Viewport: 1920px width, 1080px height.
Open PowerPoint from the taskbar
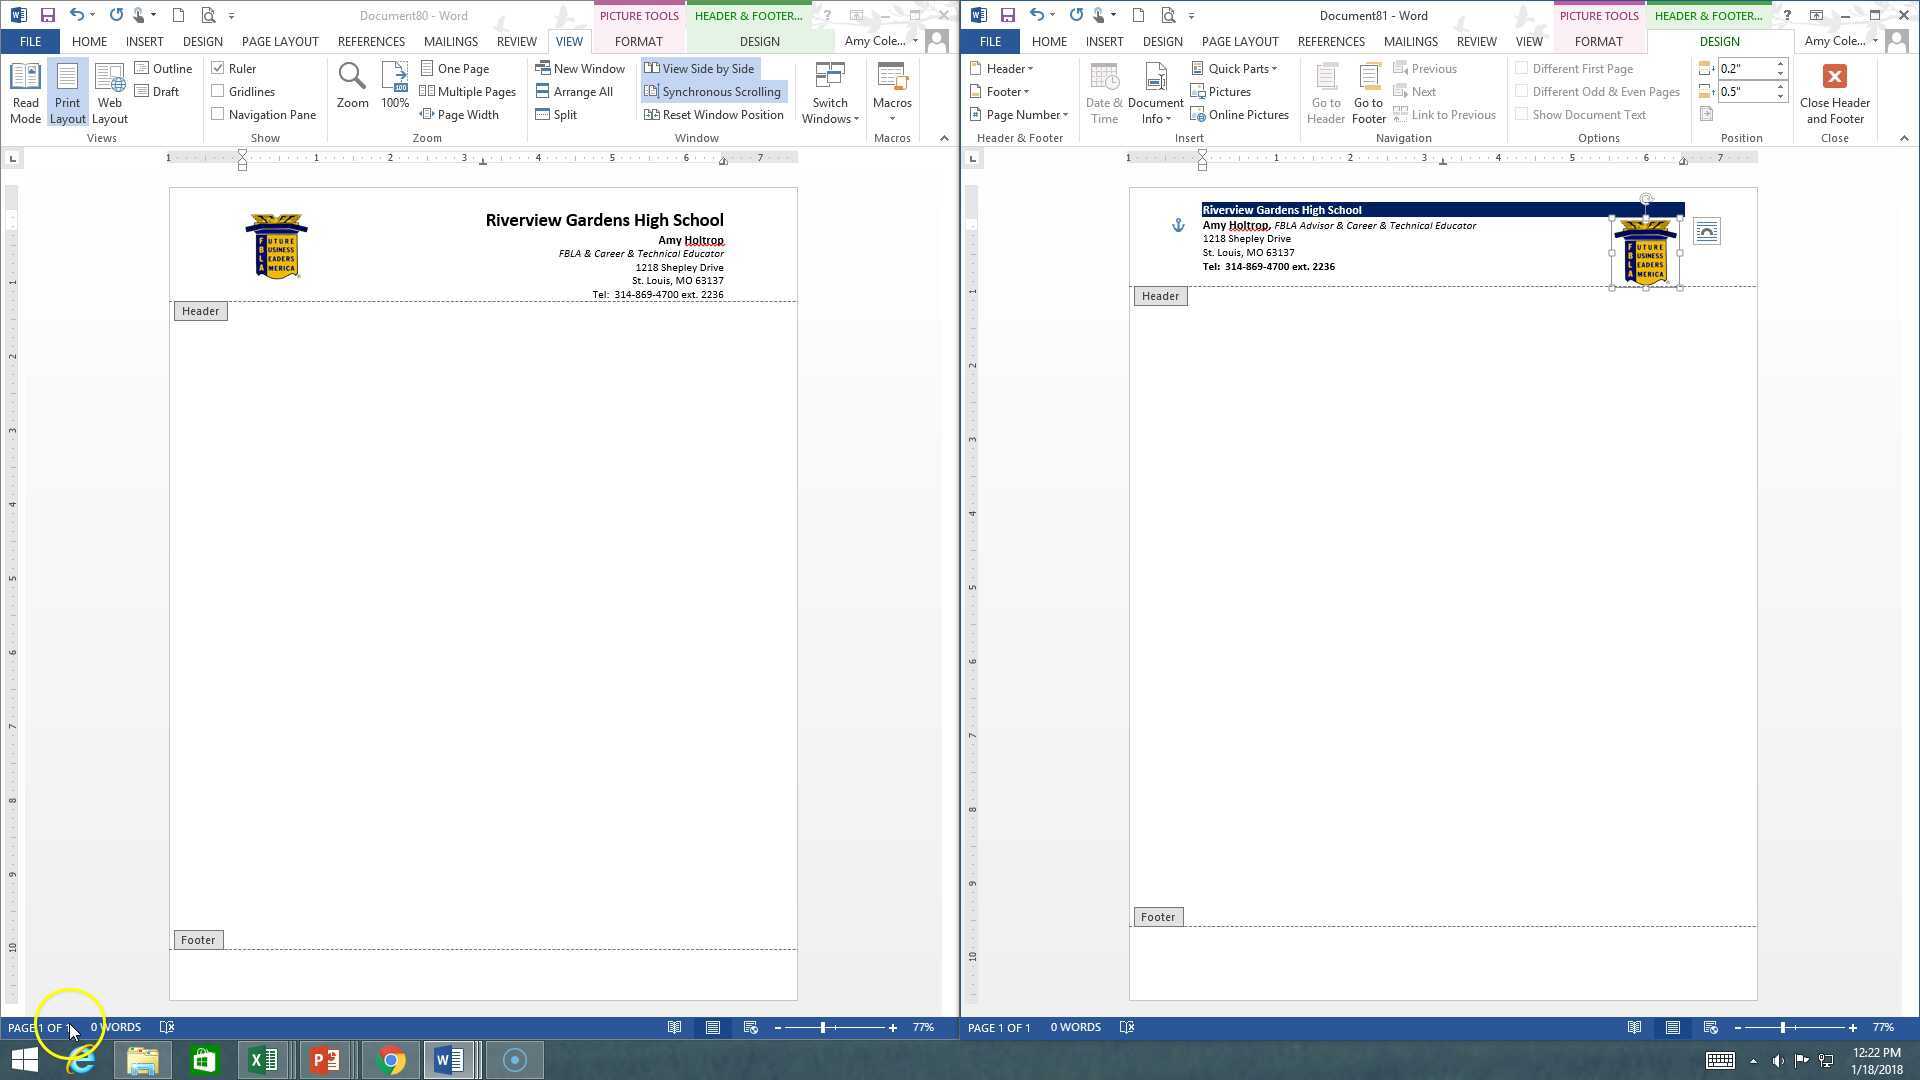click(325, 1060)
